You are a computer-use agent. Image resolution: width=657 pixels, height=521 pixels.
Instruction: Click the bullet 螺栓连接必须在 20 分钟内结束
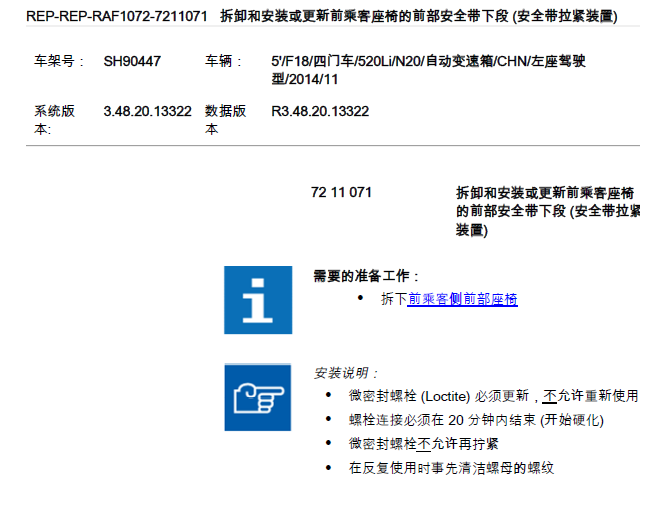point(476,420)
